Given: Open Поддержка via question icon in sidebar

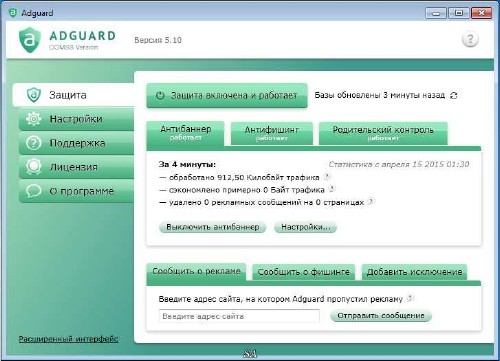Looking at the screenshot, I should (x=34, y=143).
